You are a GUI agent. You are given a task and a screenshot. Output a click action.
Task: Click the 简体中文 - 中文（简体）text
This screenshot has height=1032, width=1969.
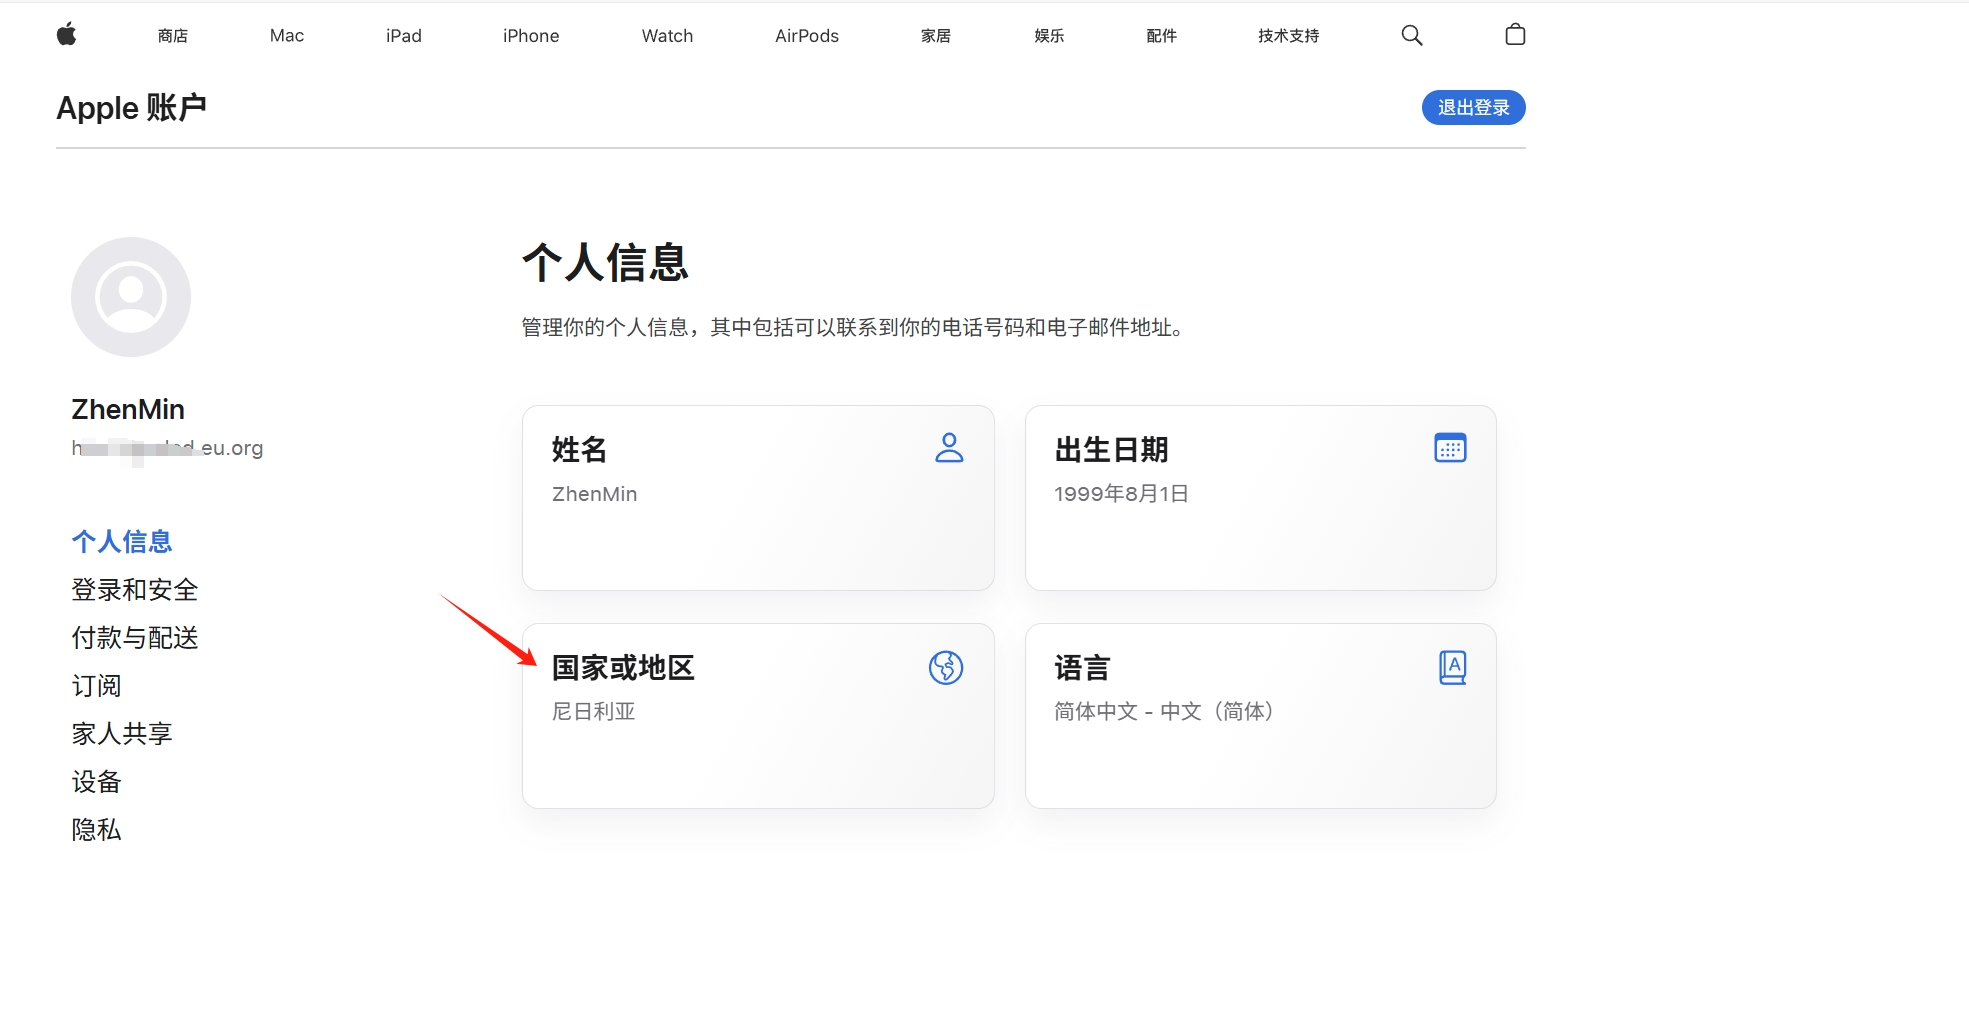click(1164, 711)
